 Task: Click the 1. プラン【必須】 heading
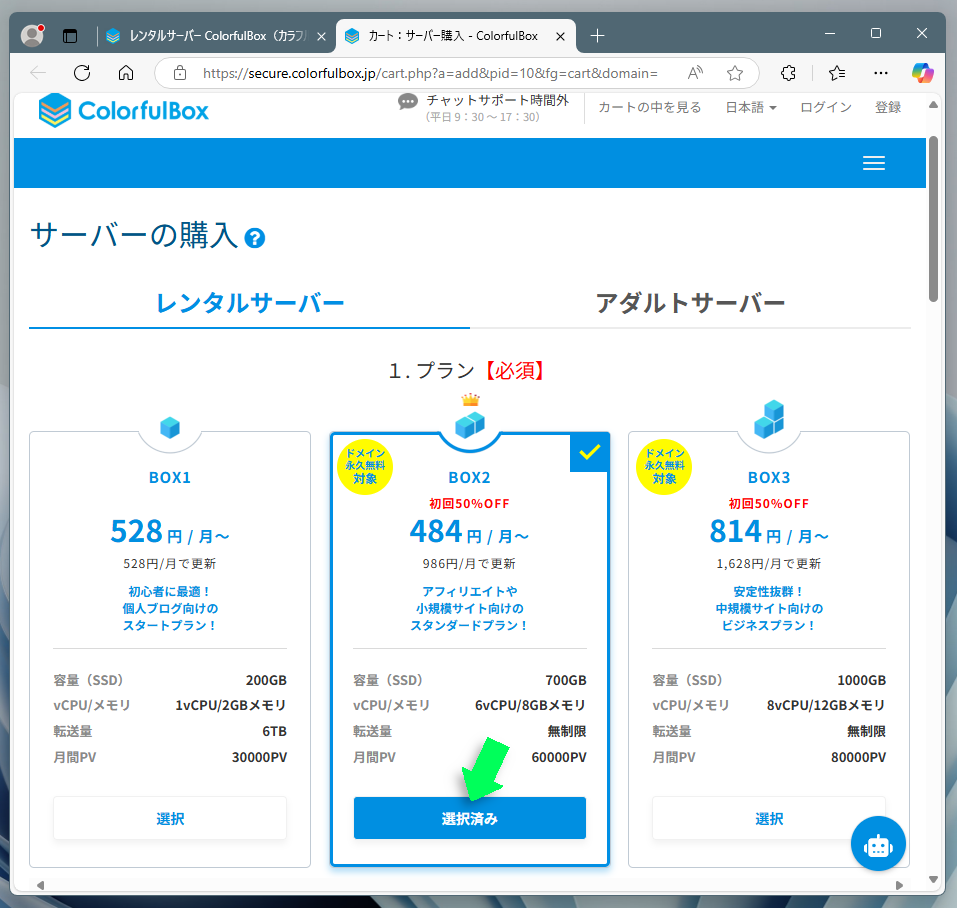(x=468, y=370)
